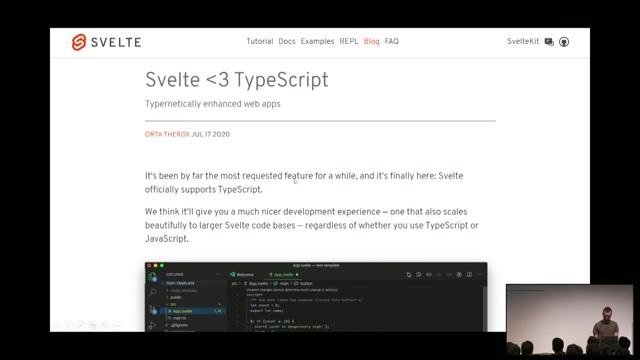Click the paragraph ending with 'JavaScript.'
Screen dimensions: 640x360
click(x=311, y=225)
